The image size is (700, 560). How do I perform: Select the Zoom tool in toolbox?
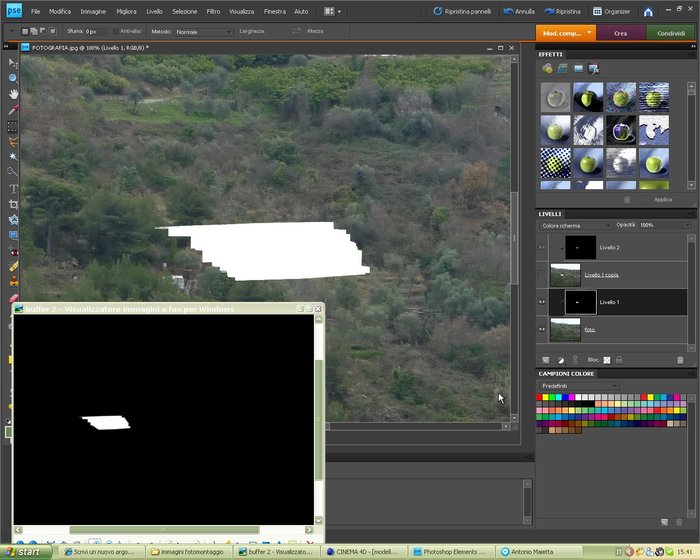pos(13,79)
